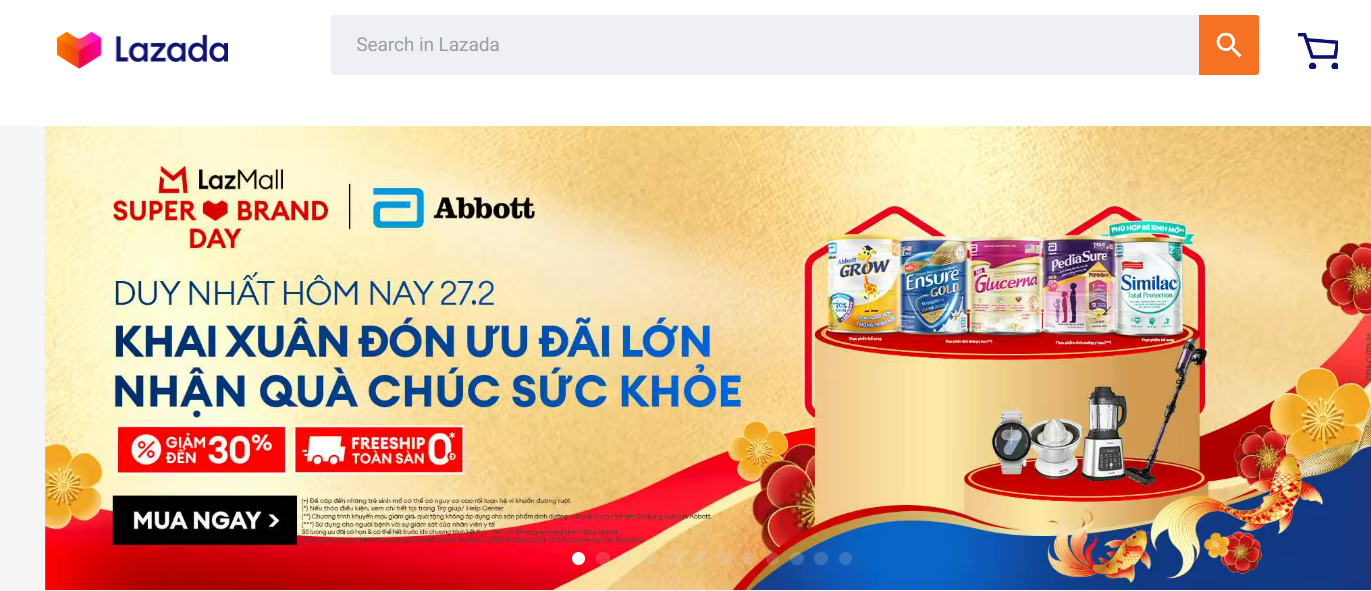
Task: Click the PediaSure can
Action: [1077, 286]
